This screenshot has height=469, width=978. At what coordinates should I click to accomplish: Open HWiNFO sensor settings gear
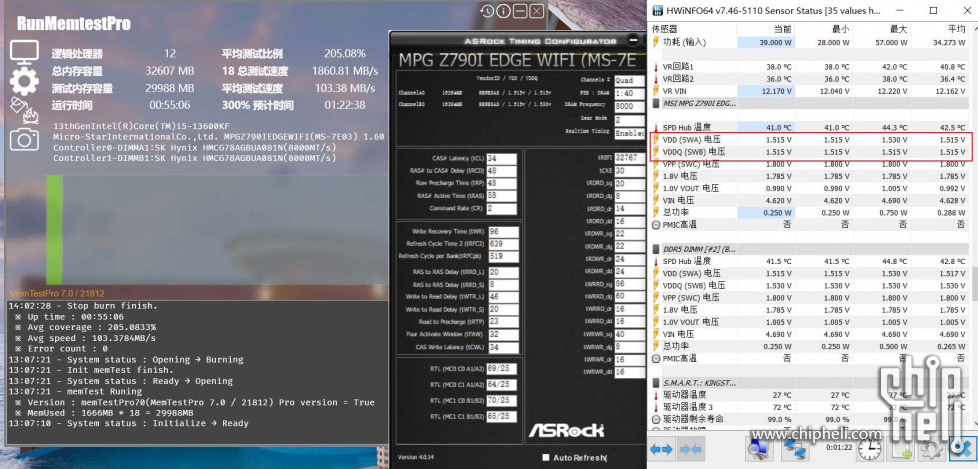click(x=932, y=449)
